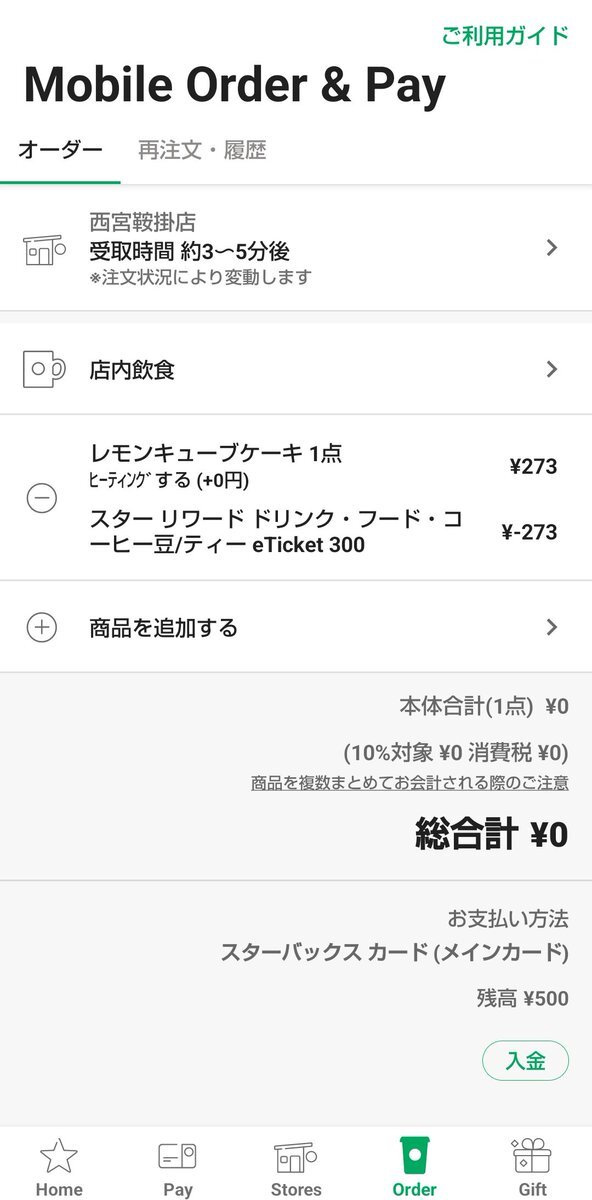Expand store pickup time chevron

[552, 248]
